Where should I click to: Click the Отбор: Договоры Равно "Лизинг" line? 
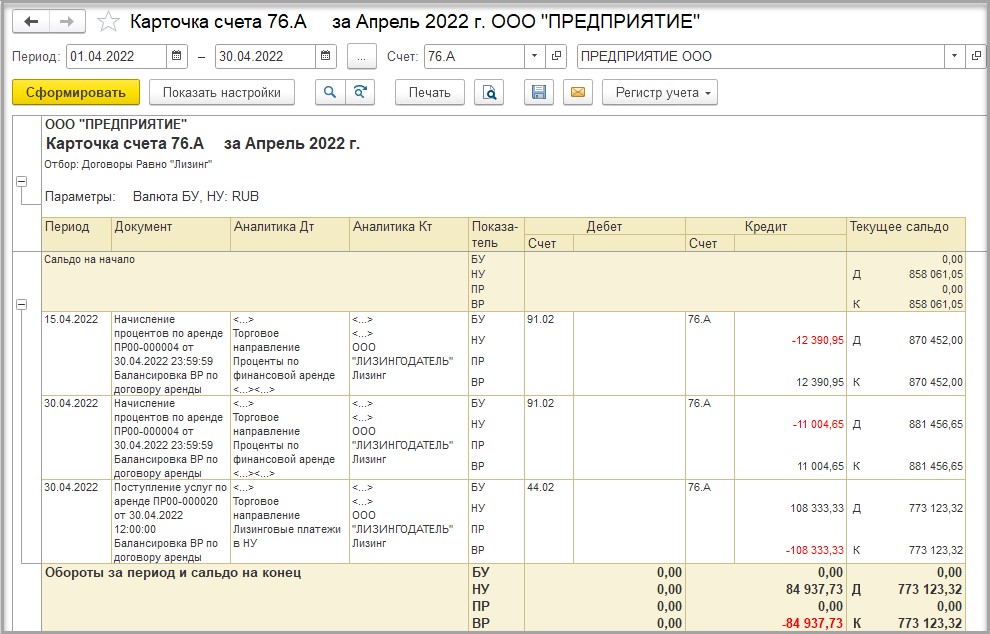click(128, 165)
